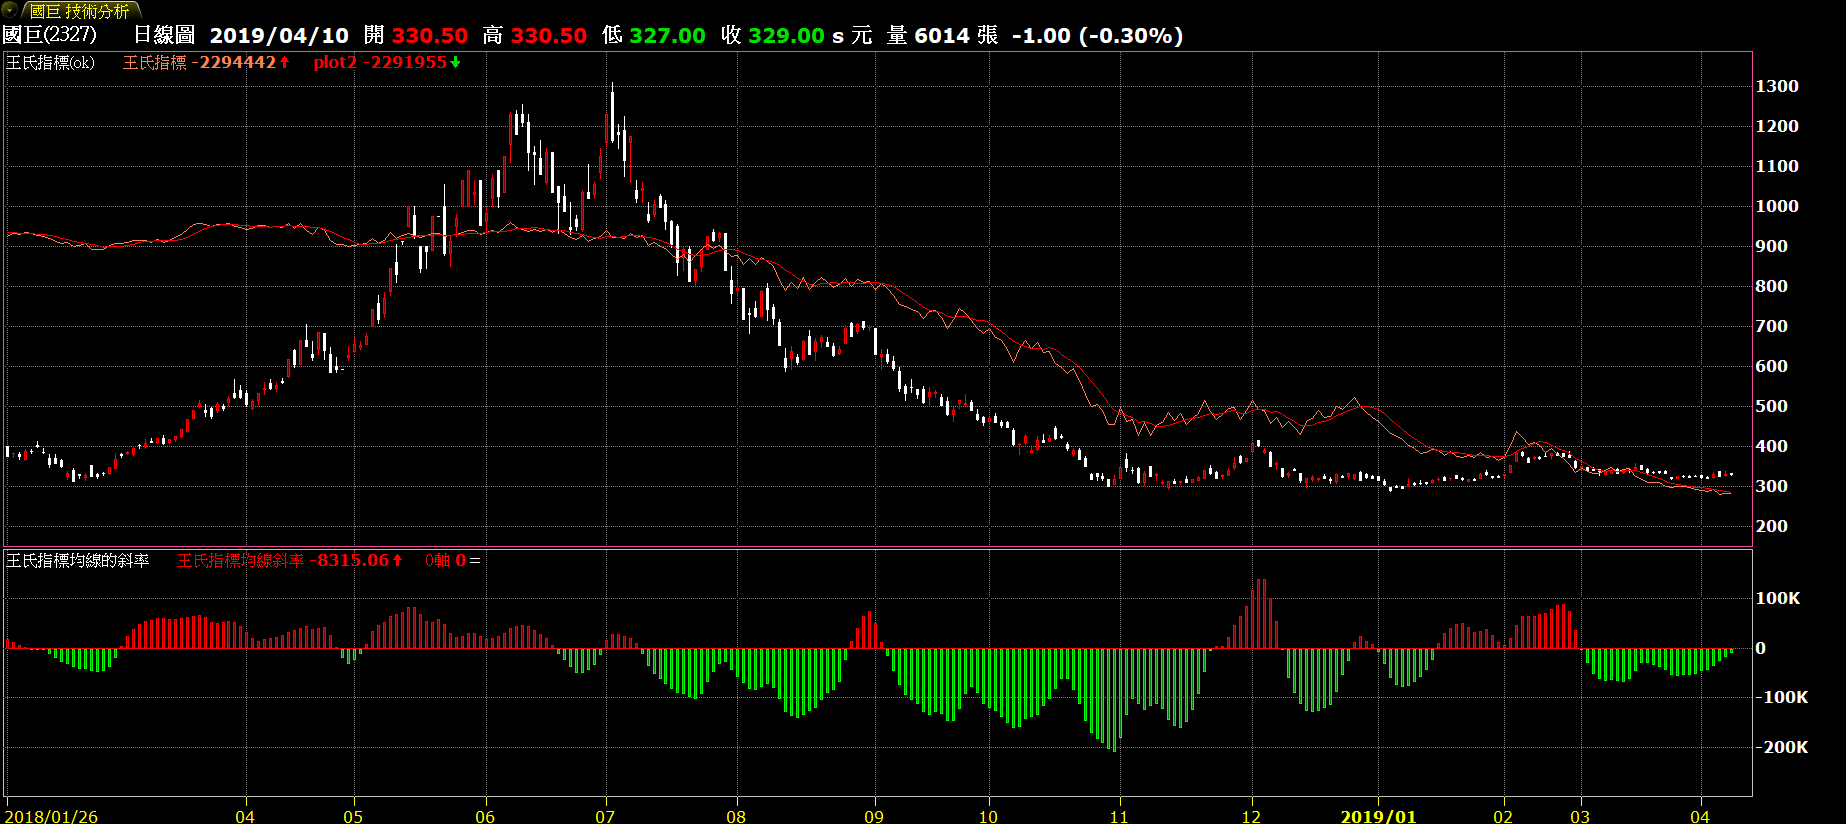Click the 2019/01 marker on the time axis
The image size is (1846, 824).
pos(1378,816)
